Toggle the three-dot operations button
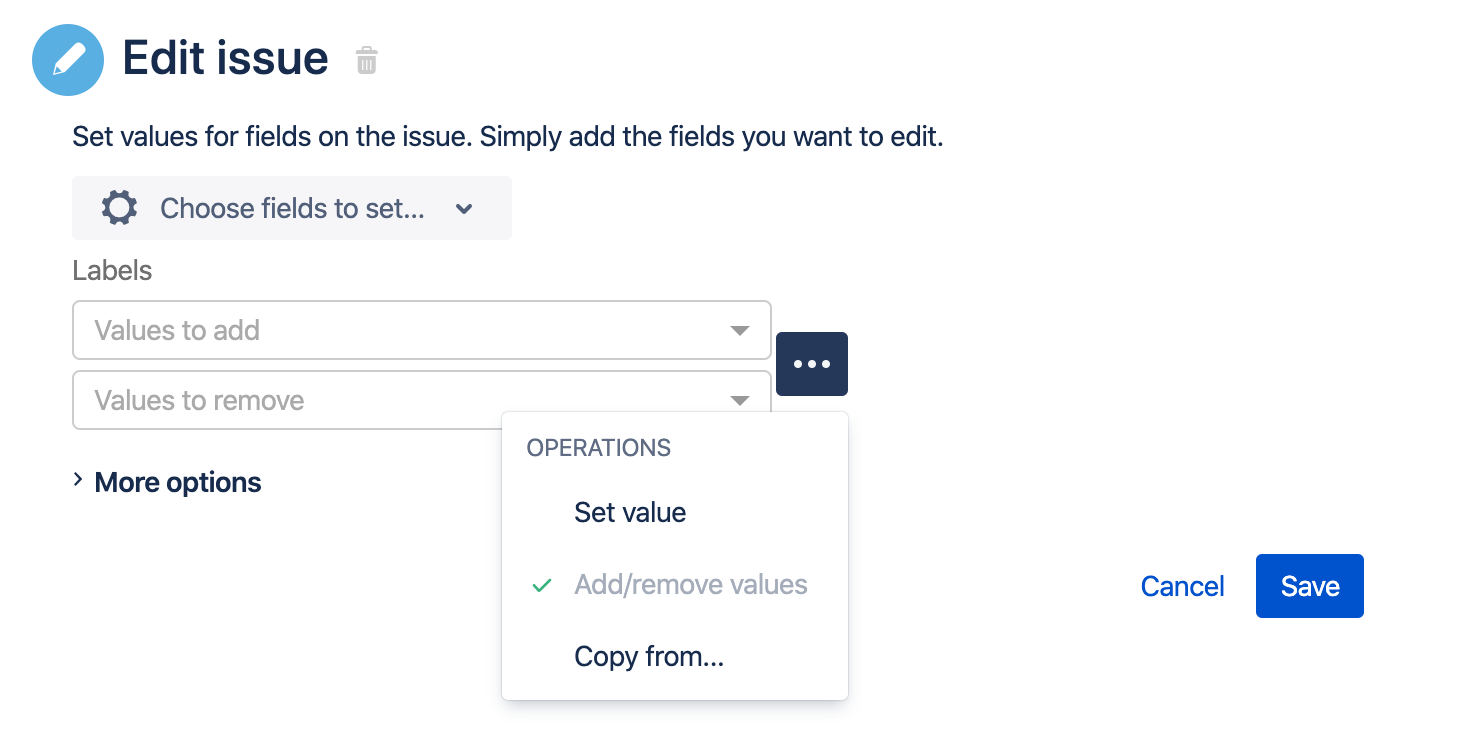1472x744 pixels. [x=812, y=364]
